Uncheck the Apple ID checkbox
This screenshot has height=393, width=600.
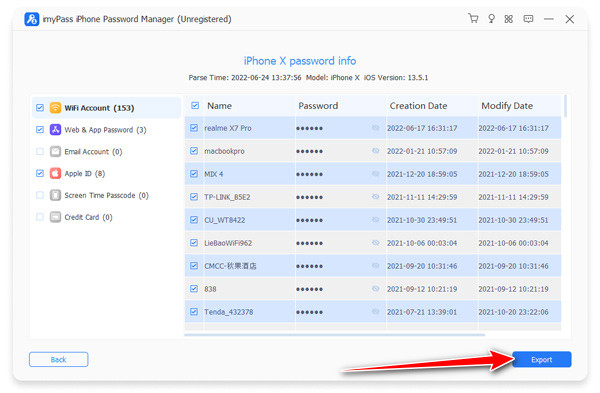point(40,173)
